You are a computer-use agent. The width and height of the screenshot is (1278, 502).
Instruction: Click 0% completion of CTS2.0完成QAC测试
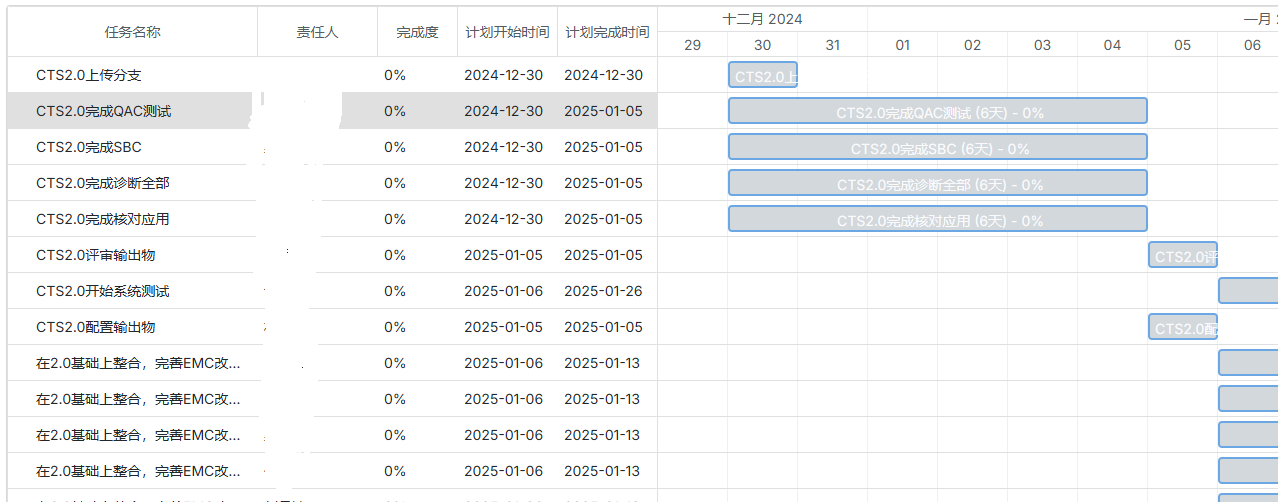click(x=395, y=111)
